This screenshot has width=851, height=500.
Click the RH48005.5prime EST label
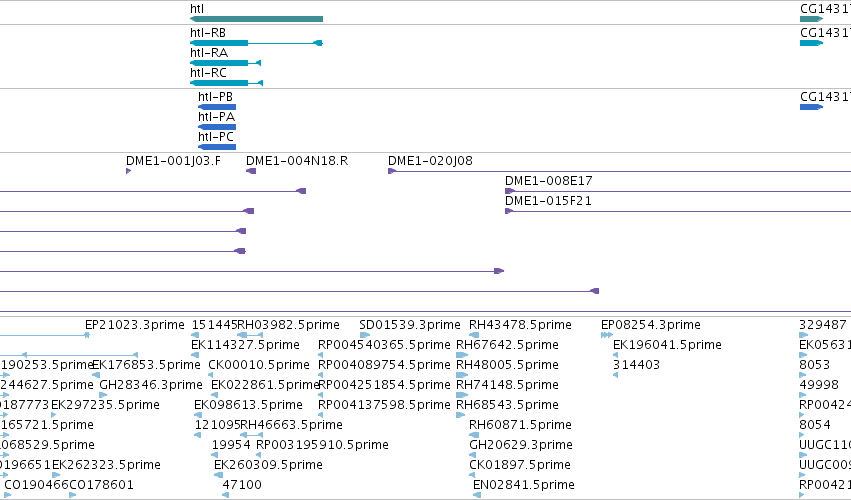point(507,365)
